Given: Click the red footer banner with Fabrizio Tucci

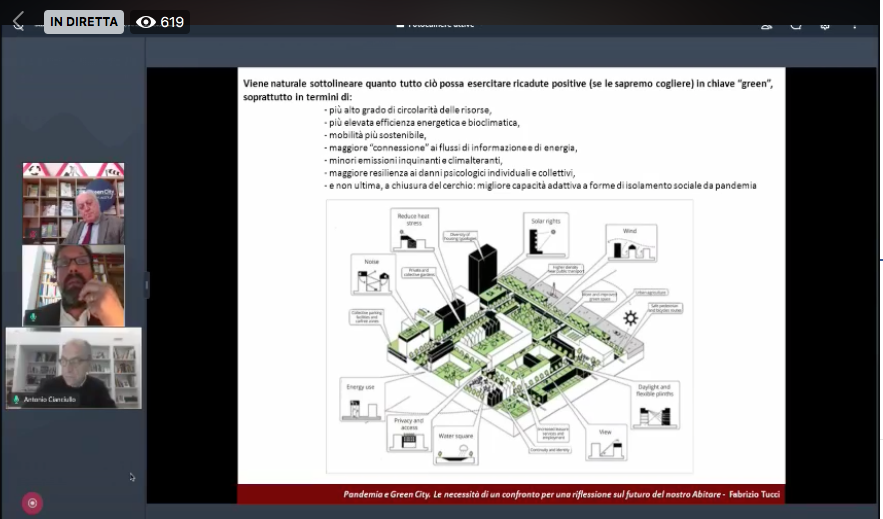Looking at the screenshot, I should click(x=511, y=494).
